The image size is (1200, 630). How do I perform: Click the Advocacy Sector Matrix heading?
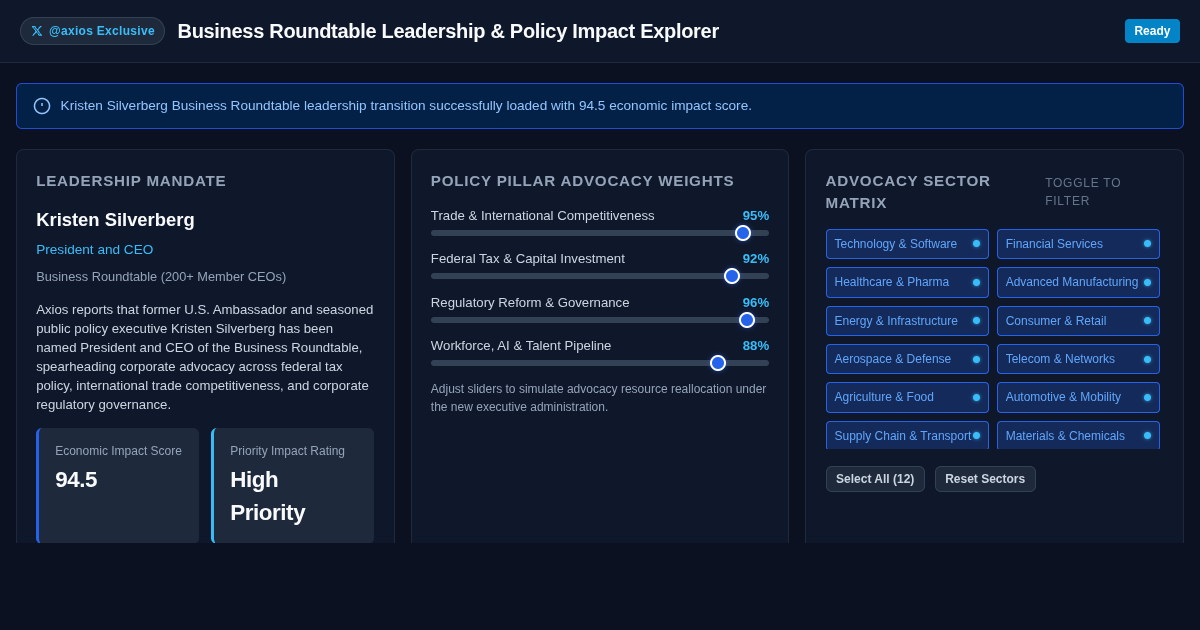[x=908, y=192]
